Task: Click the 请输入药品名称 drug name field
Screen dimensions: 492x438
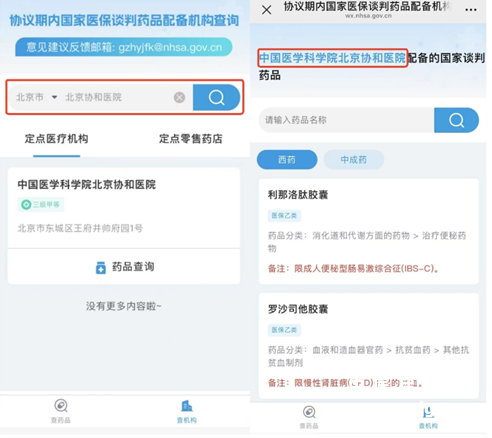Action: 347,120
